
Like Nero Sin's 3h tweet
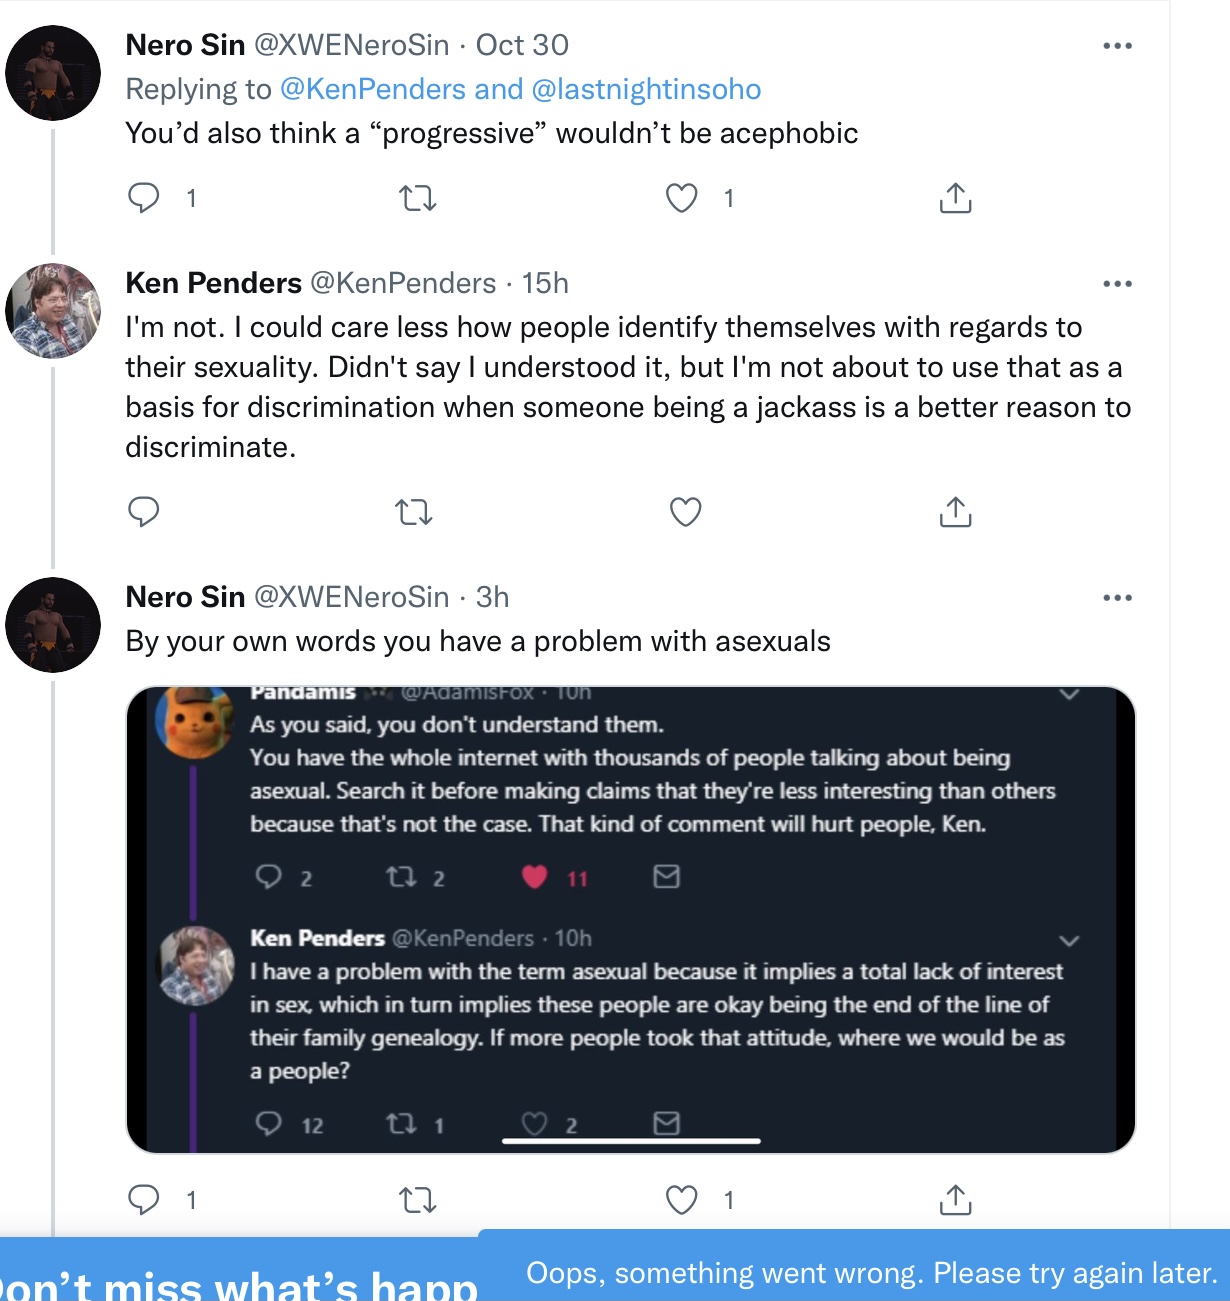tap(682, 1199)
